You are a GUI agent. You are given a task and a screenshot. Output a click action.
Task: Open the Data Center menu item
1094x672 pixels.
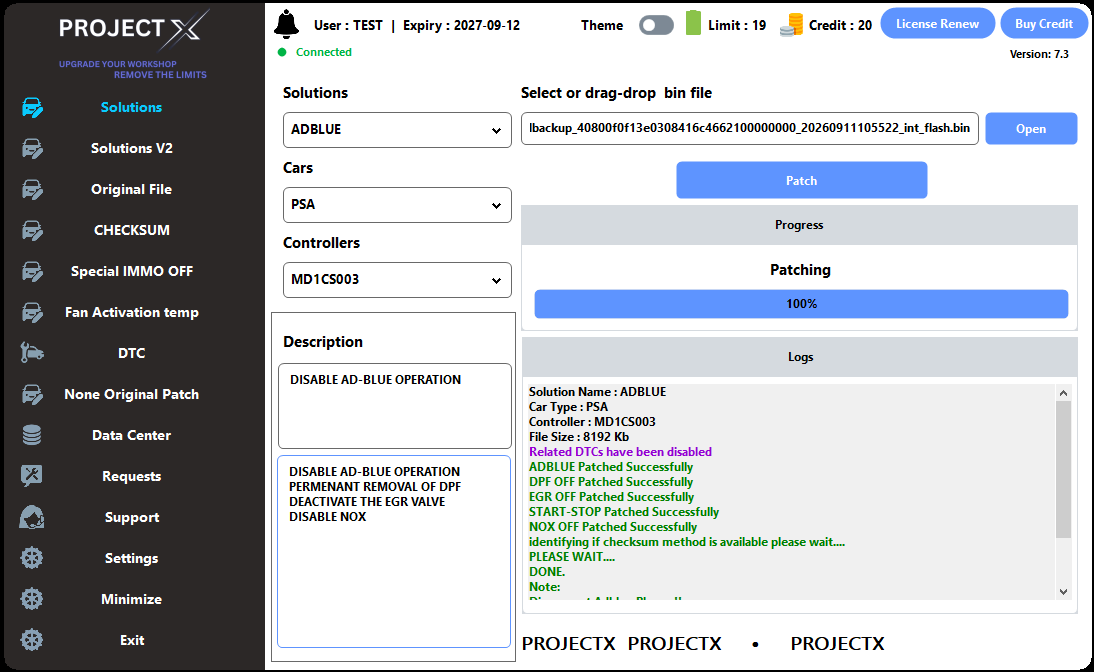click(x=131, y=435)
